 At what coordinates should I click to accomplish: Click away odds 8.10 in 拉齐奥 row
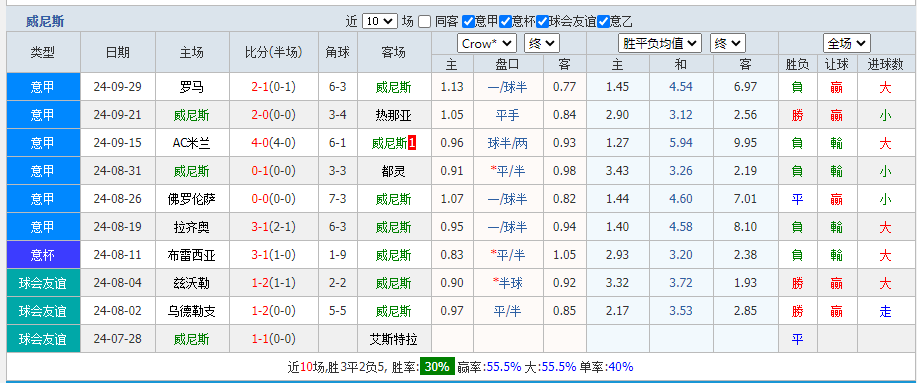tap(745, 227)
